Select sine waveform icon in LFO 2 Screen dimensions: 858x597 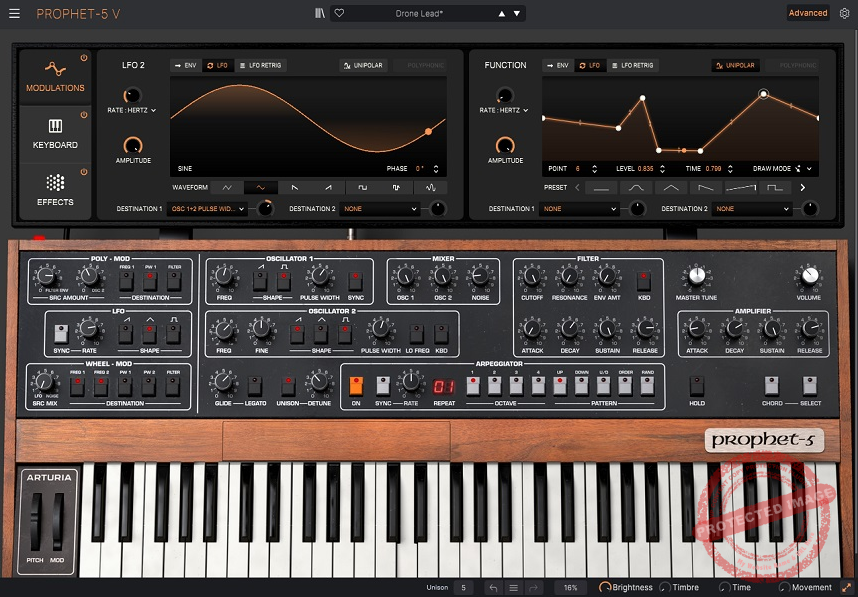[261, 188]
